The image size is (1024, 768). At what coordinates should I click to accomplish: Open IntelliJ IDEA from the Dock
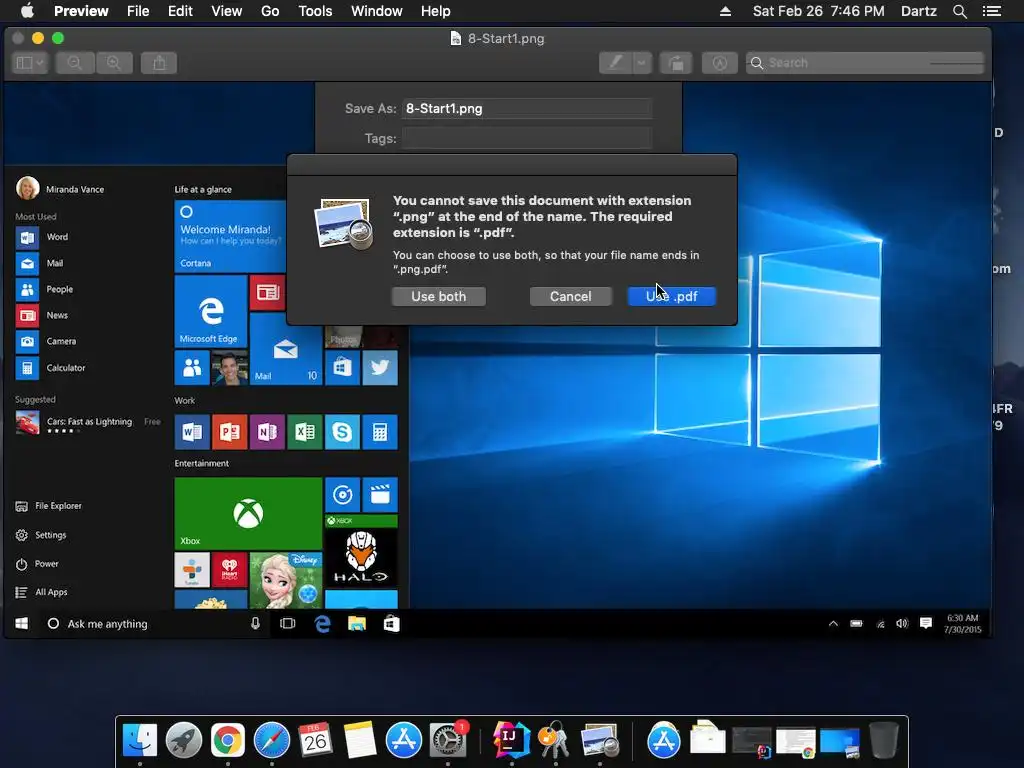(511, 740)
